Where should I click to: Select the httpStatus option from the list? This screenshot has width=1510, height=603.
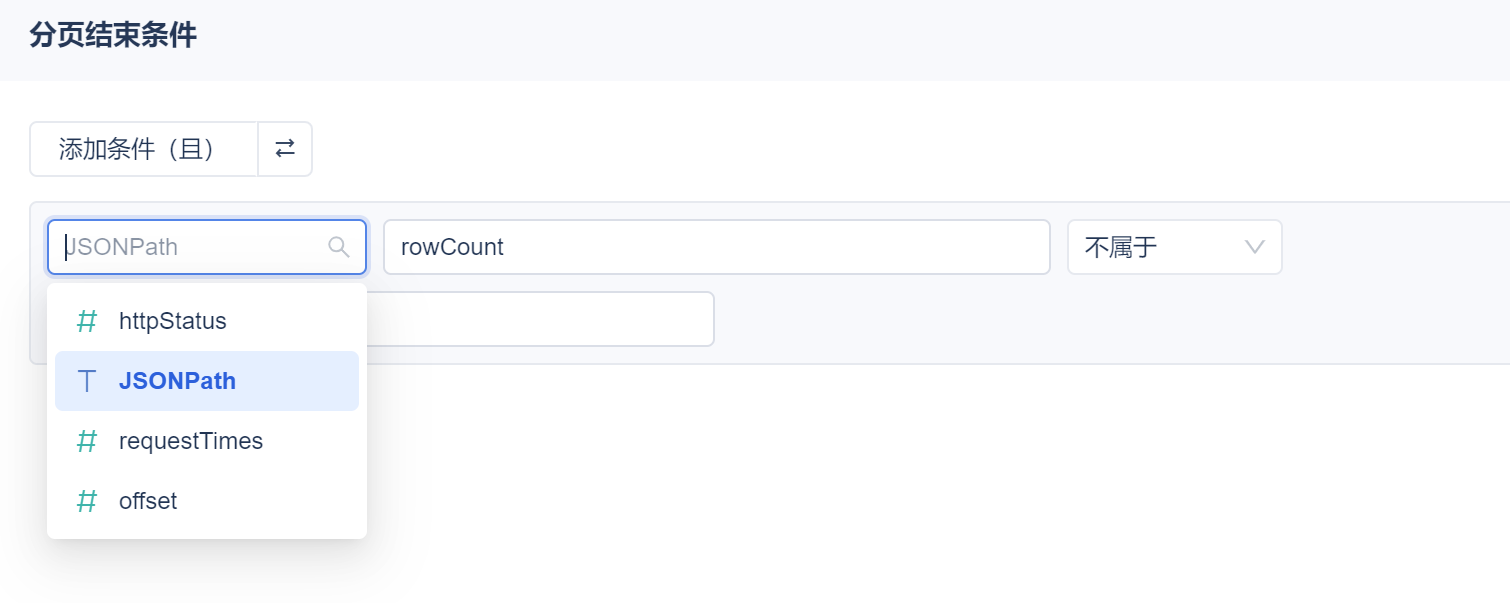click(173, 321)
